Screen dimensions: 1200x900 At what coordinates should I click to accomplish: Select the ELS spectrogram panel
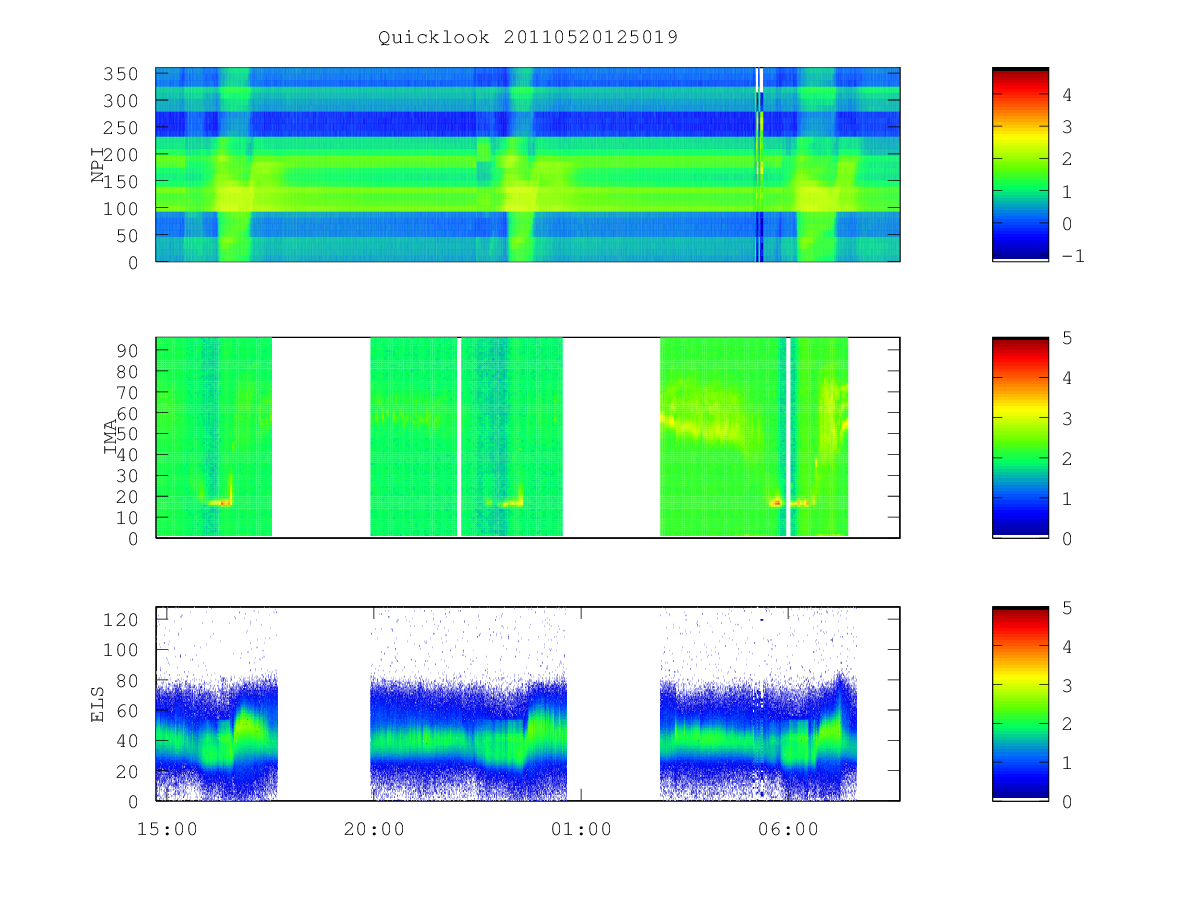(528, 704)
